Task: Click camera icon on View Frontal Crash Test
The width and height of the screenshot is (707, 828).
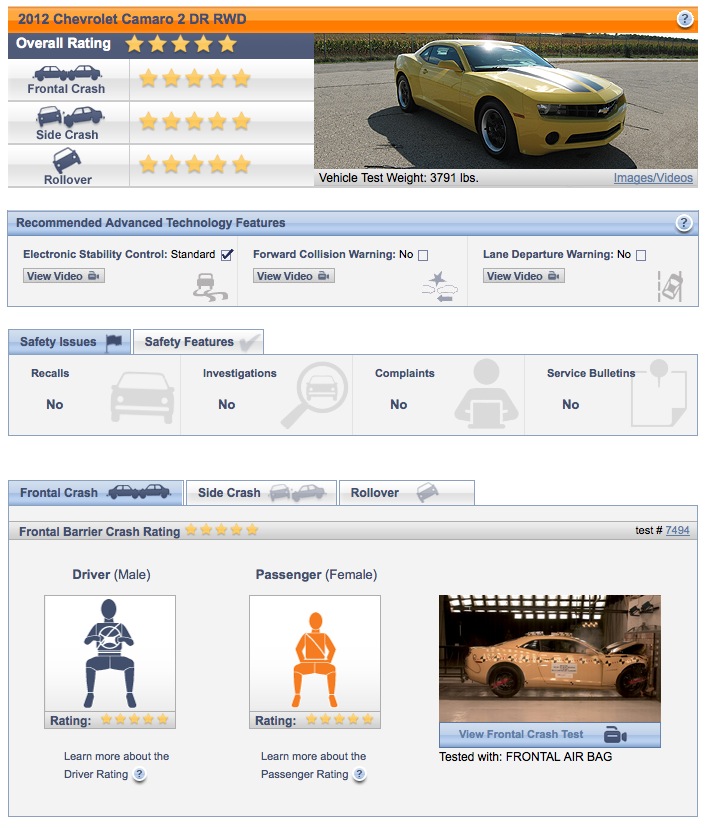Action: pyautogui.click(x=615, y=735)
